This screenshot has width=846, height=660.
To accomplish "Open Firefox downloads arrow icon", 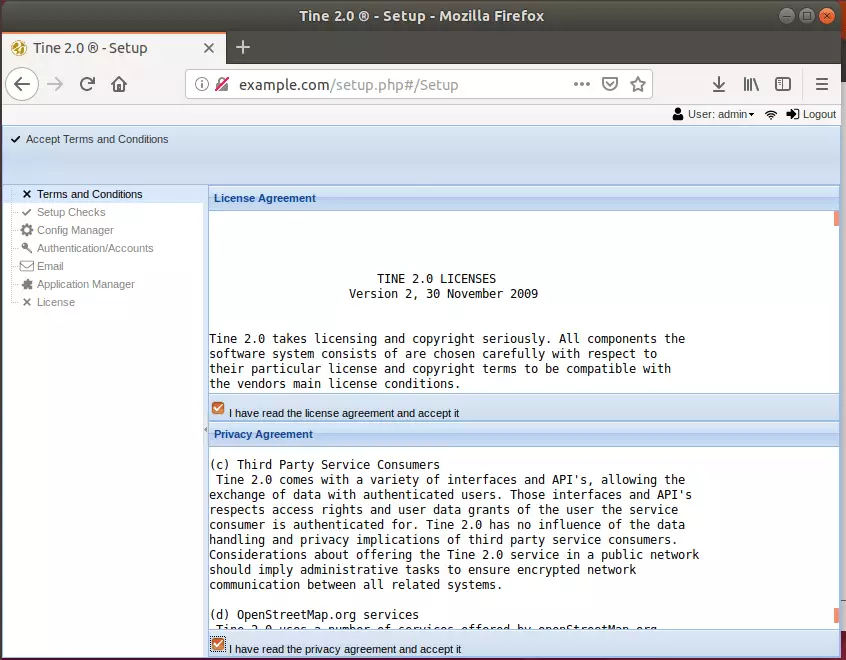I will point(719,84).
